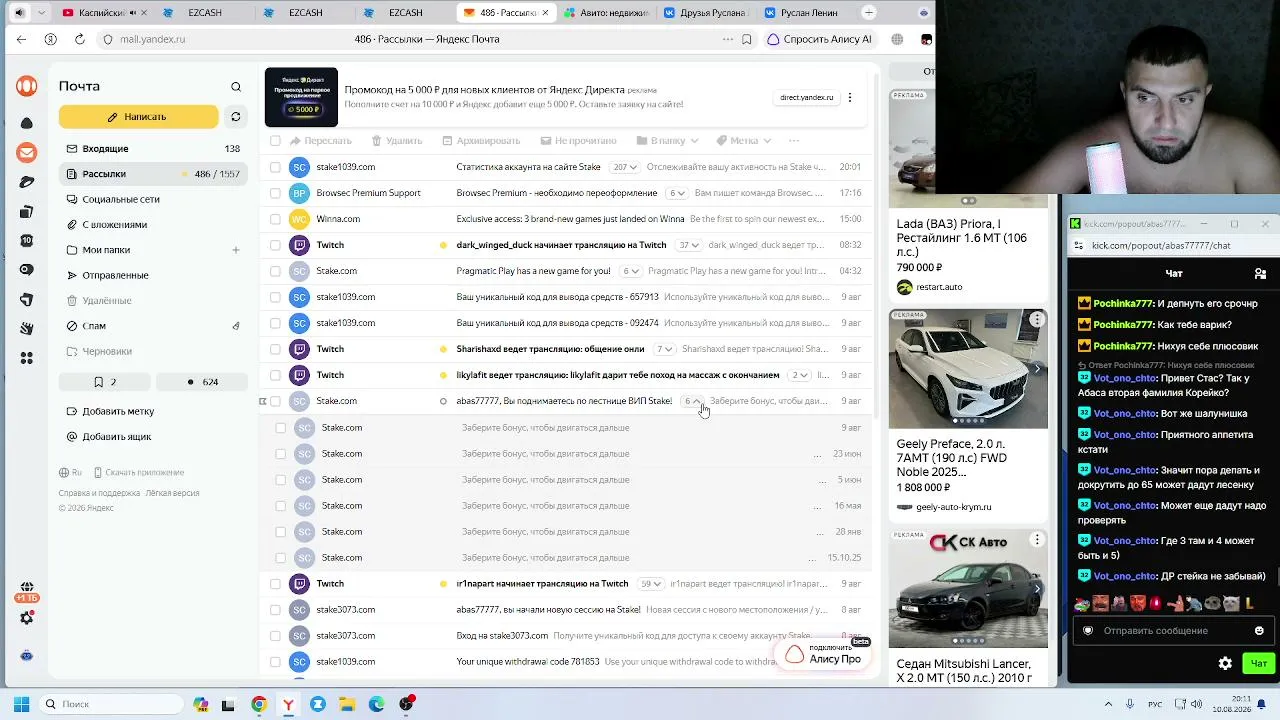
Task: Check the withdrawal code 657913 email
Action: coord(275,297)
